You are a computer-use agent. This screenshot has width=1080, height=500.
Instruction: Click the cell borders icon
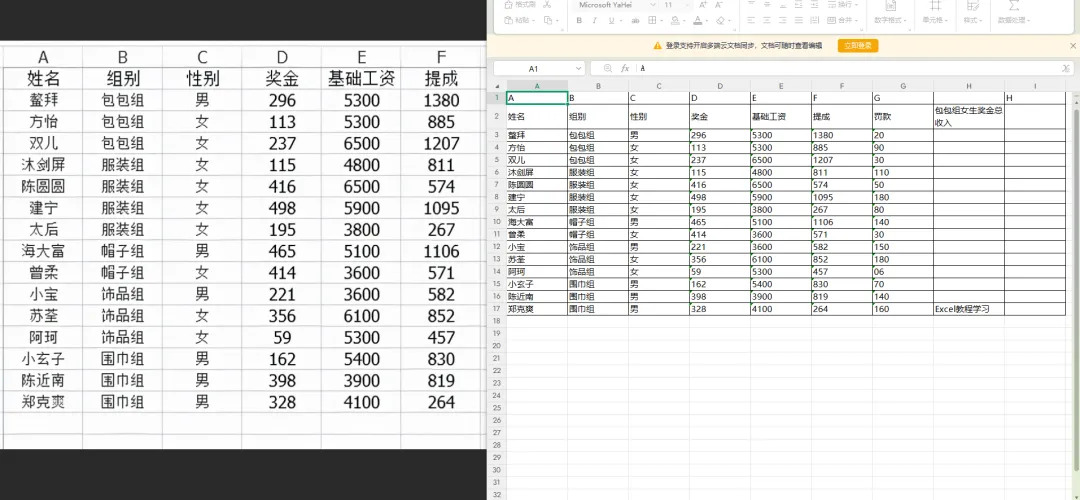click(652, 20)
